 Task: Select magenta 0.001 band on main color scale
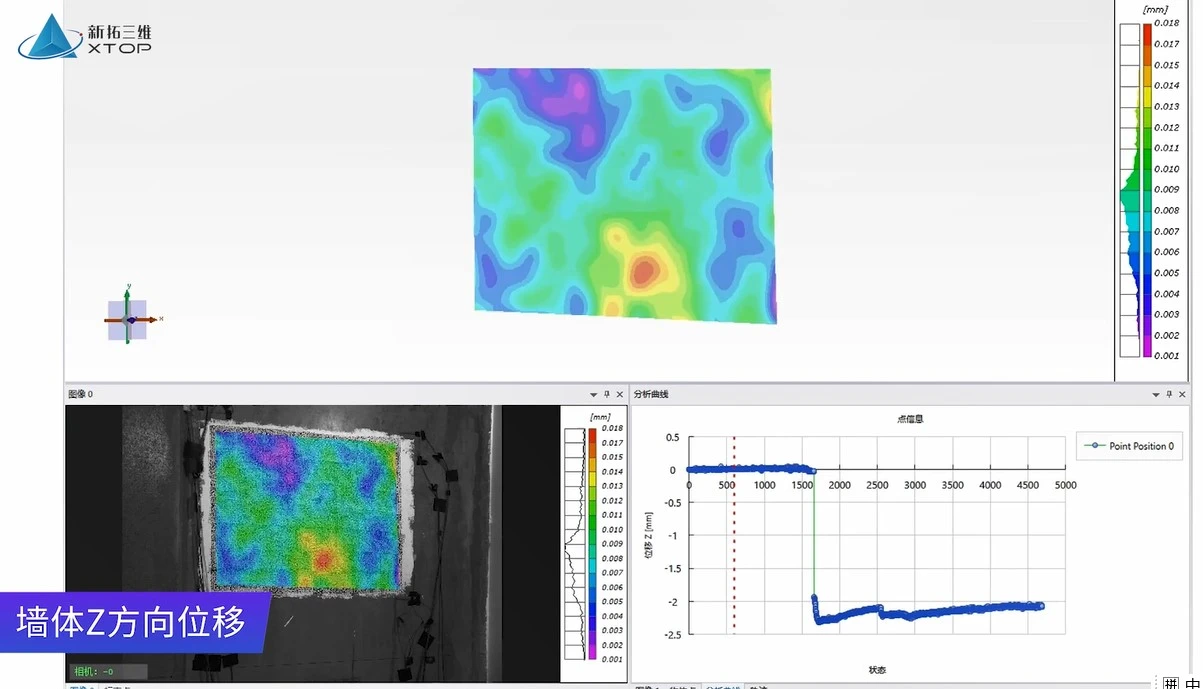1145,346
